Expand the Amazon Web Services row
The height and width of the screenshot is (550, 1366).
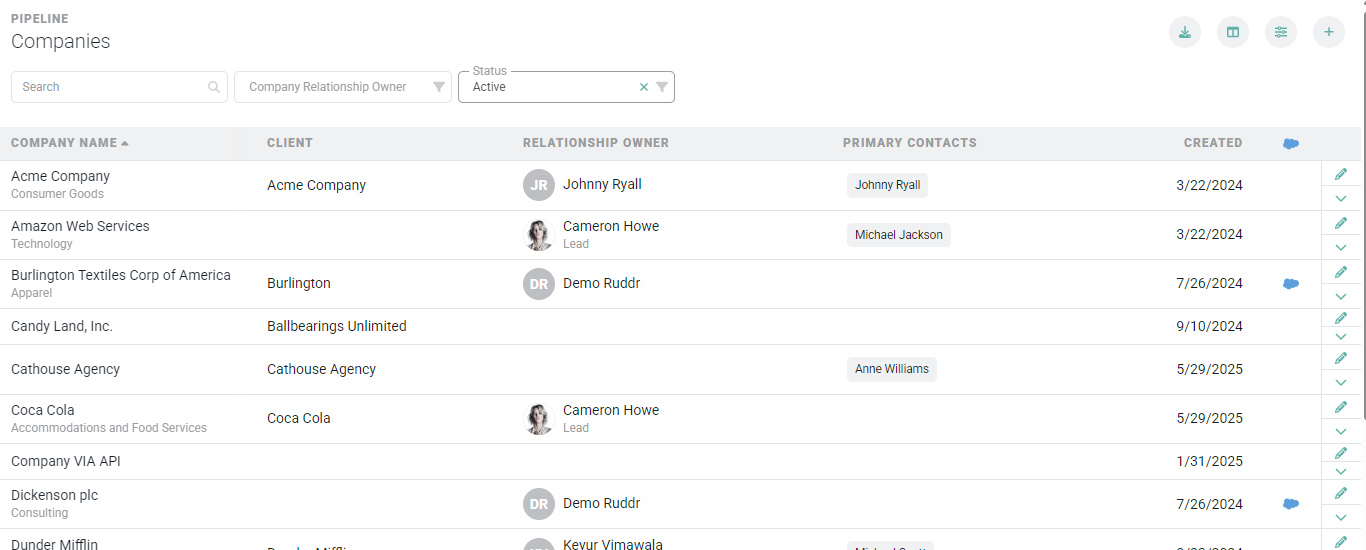(x=1341, y=247)
